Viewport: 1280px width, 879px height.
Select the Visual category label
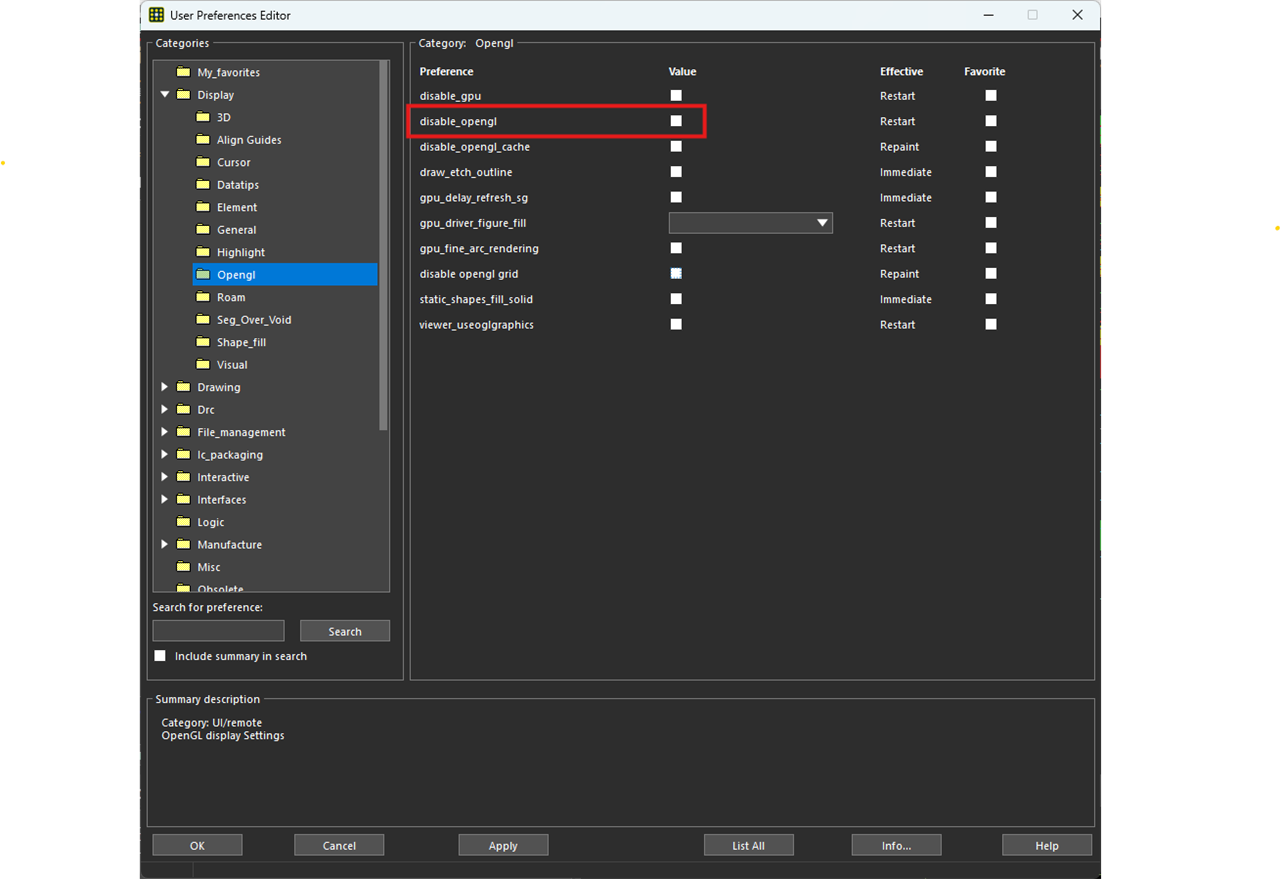(x=232, y=365)
